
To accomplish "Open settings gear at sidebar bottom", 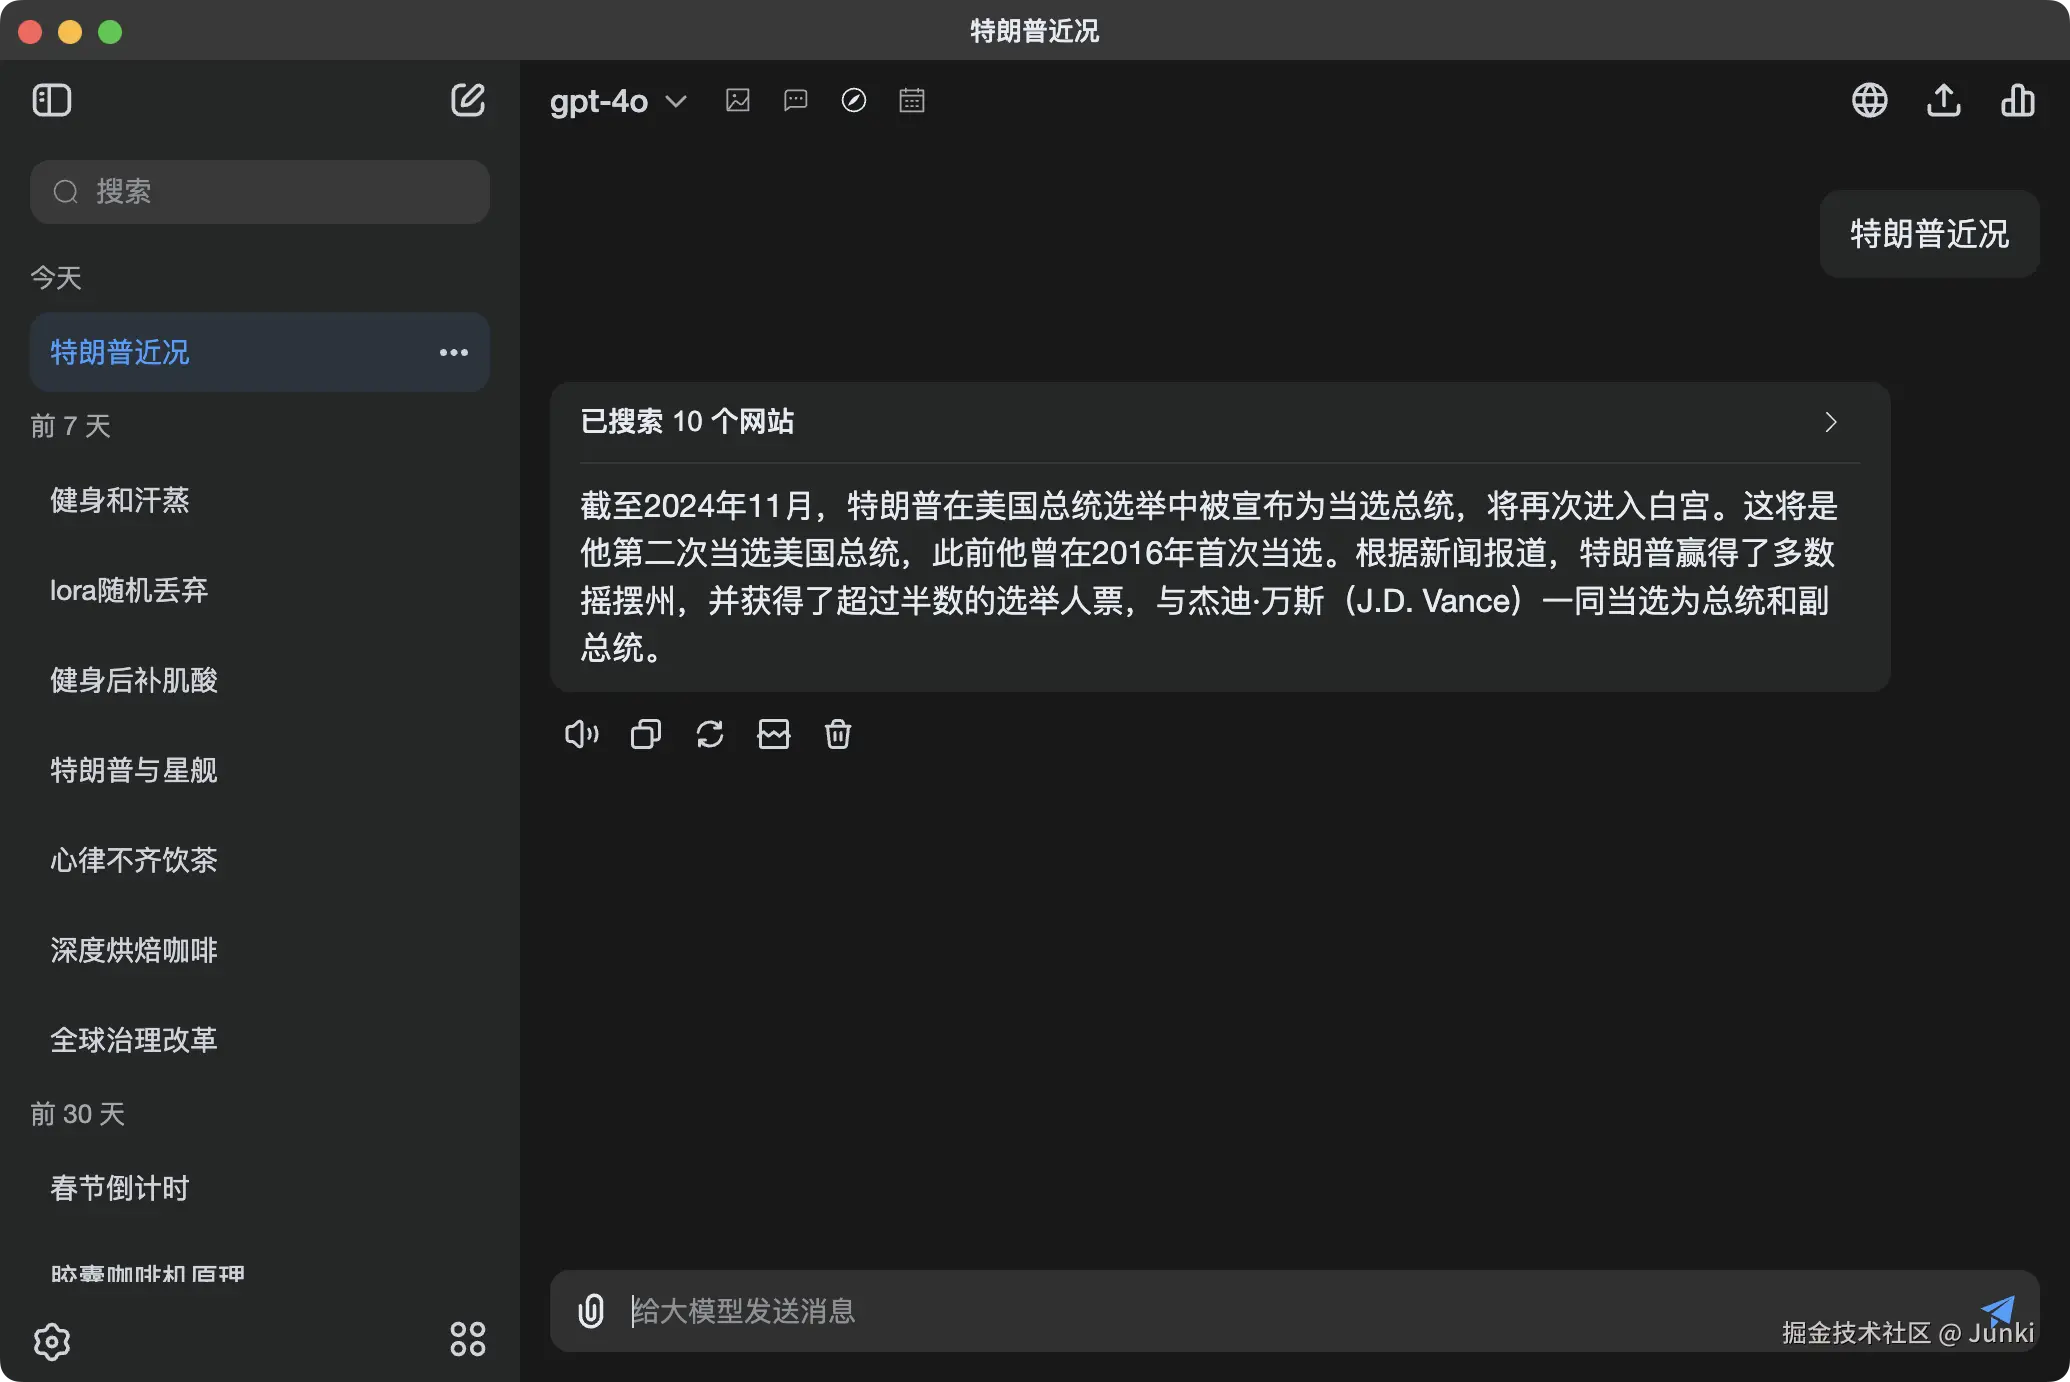I will click(x=52, y=1341).
